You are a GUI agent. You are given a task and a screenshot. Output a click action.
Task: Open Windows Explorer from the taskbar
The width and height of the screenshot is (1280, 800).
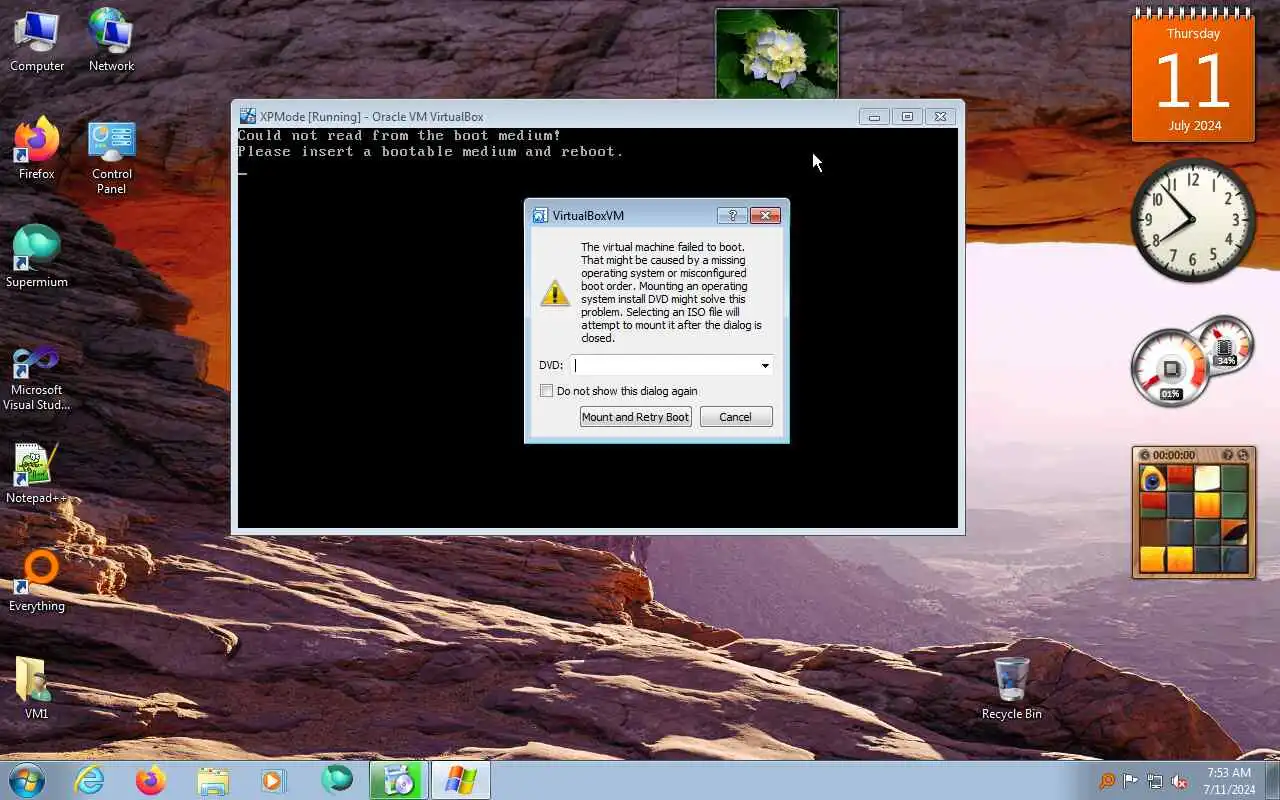[213, 780]
